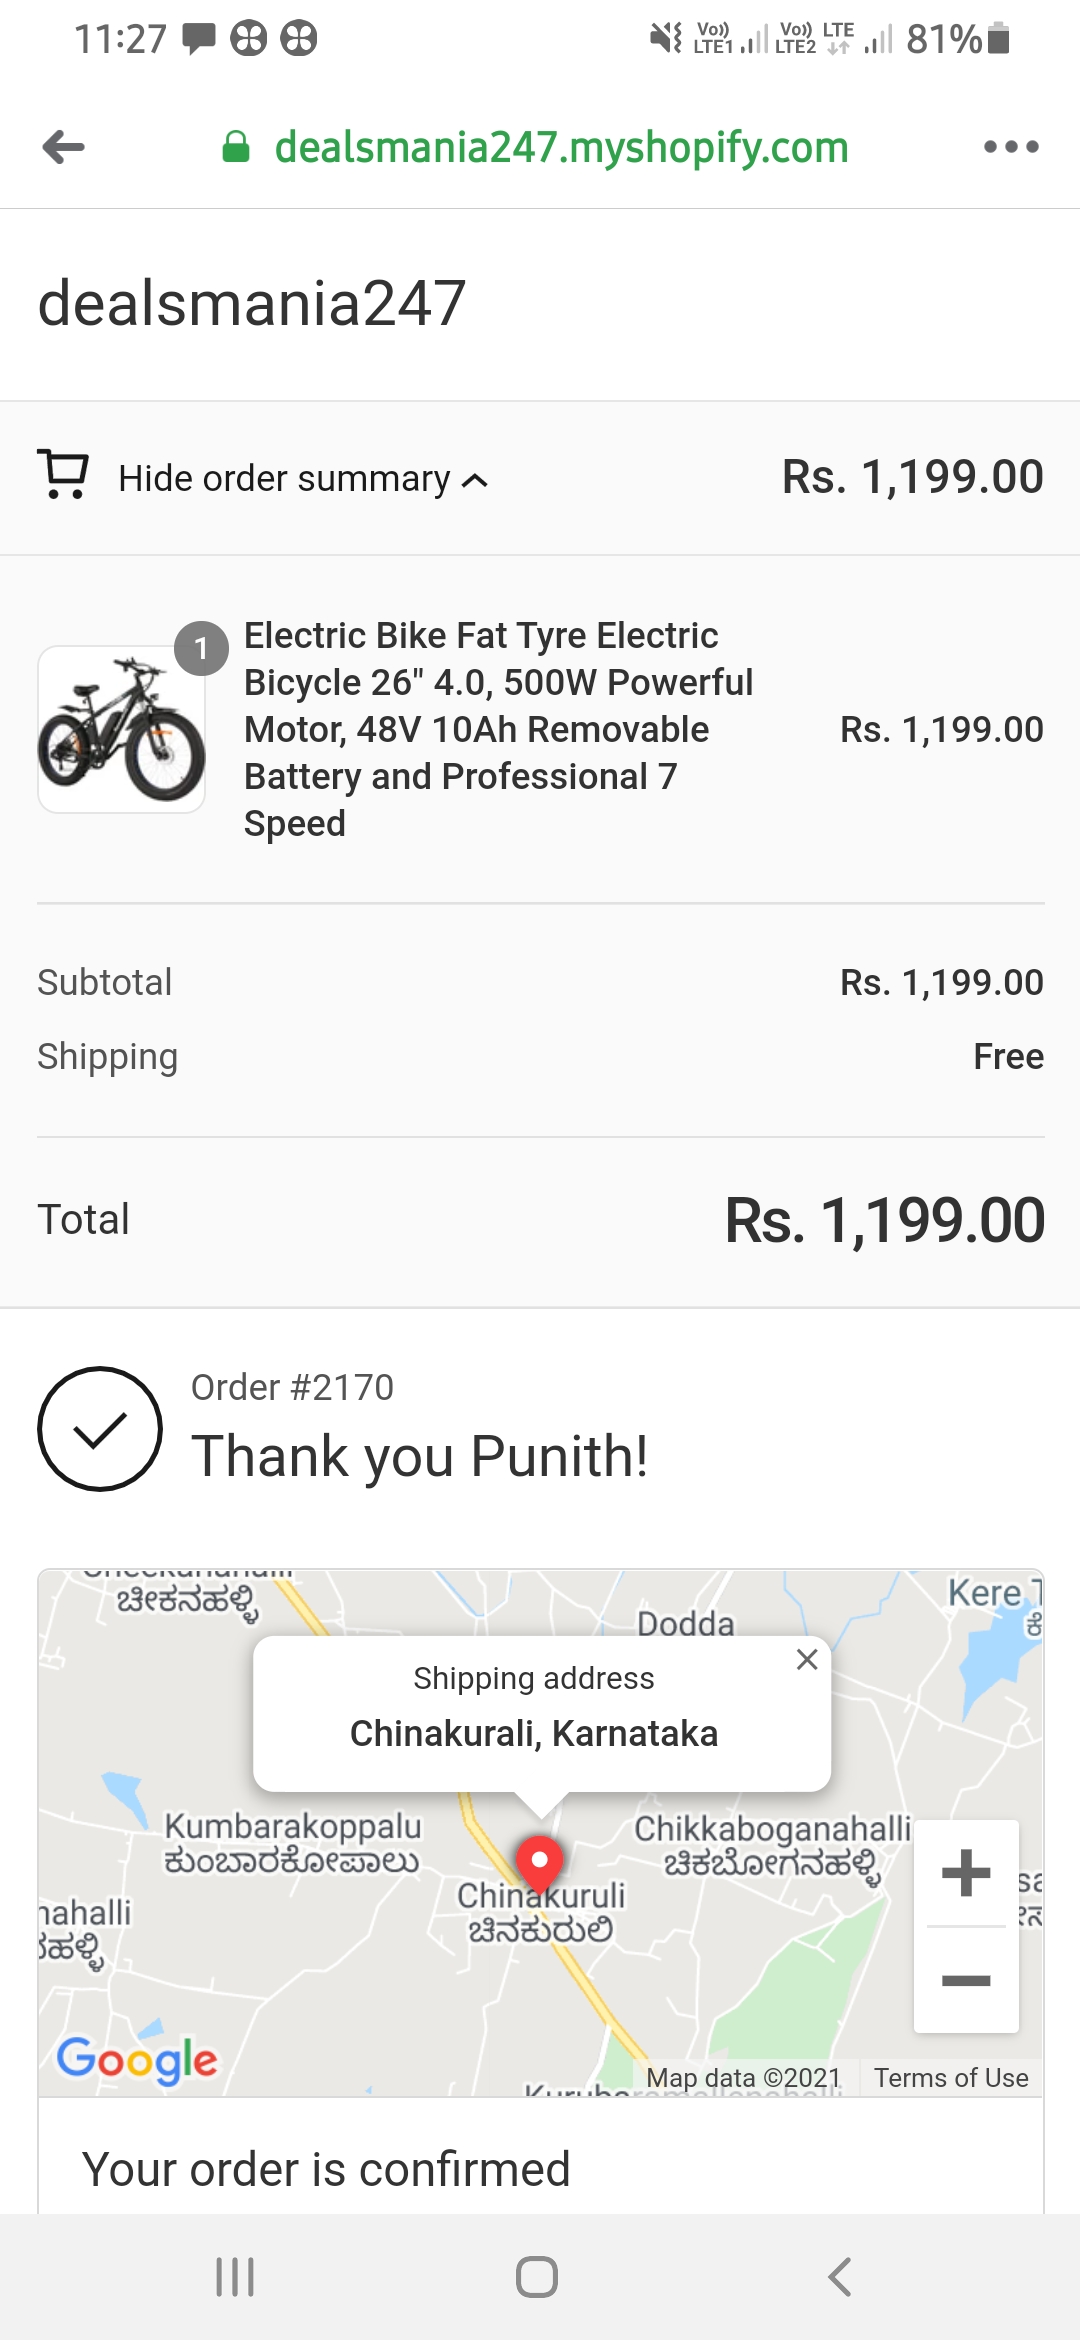1080x2340 pixels.
Task: Tap the dealsmania247.myshopify.com address bar
Action: [561, 148]
